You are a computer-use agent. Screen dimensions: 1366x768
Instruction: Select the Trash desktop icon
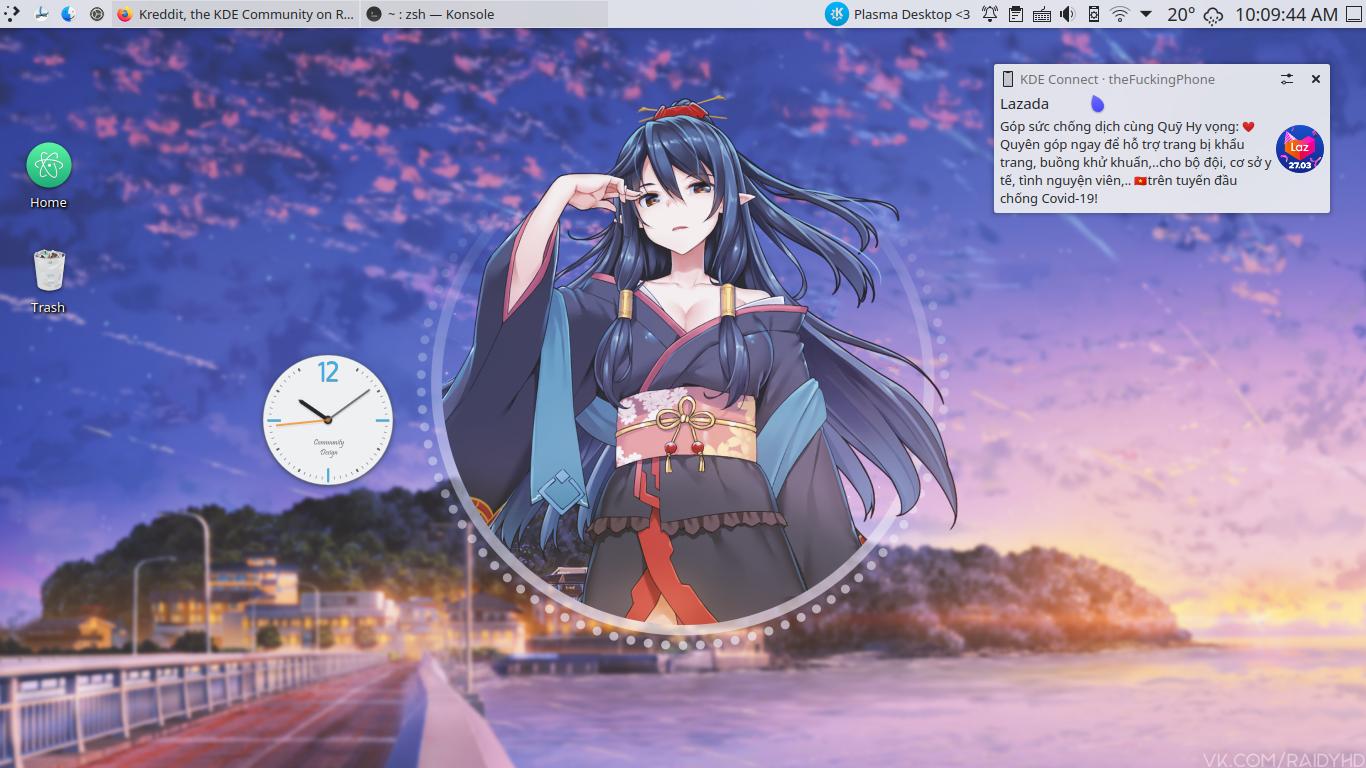click(x=48, y=281)
